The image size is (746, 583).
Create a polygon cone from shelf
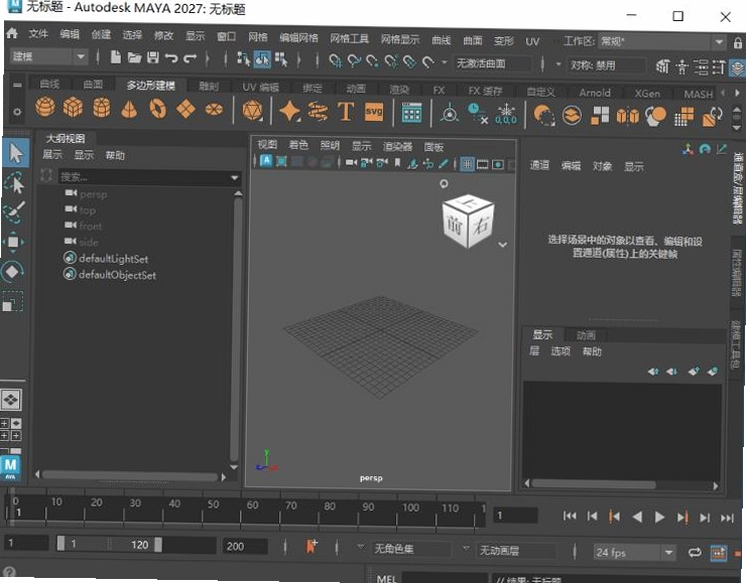click(x=129, y=109)
